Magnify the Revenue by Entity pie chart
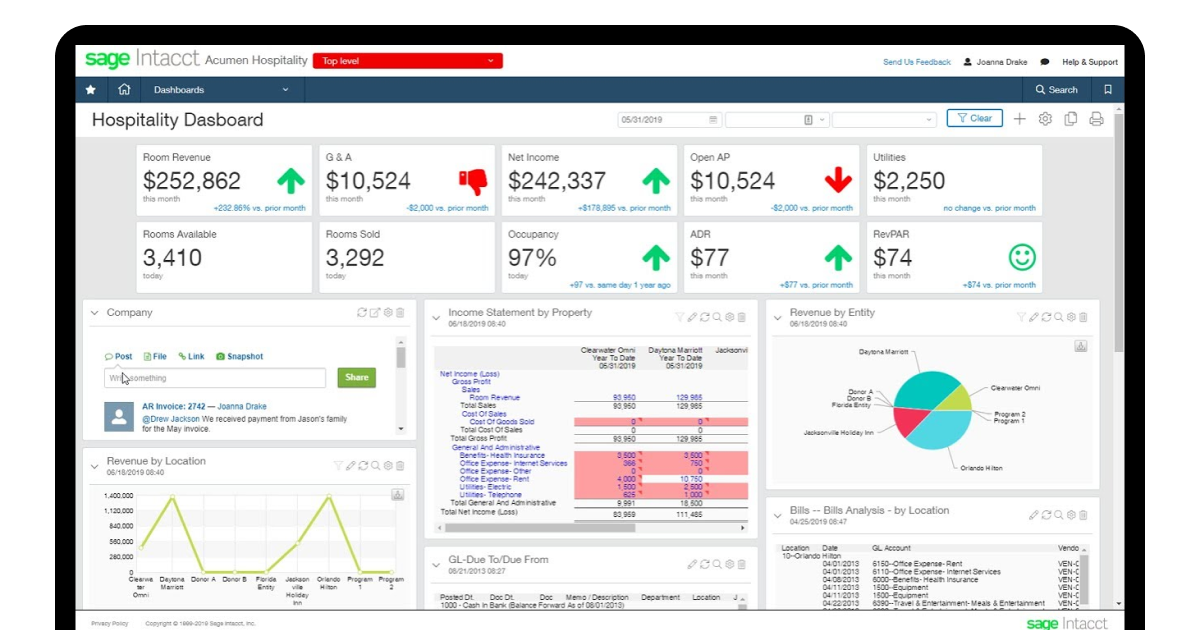The height and width of the screenshot is (630, 1200). pyautogui.click(x=1059, y=317)
